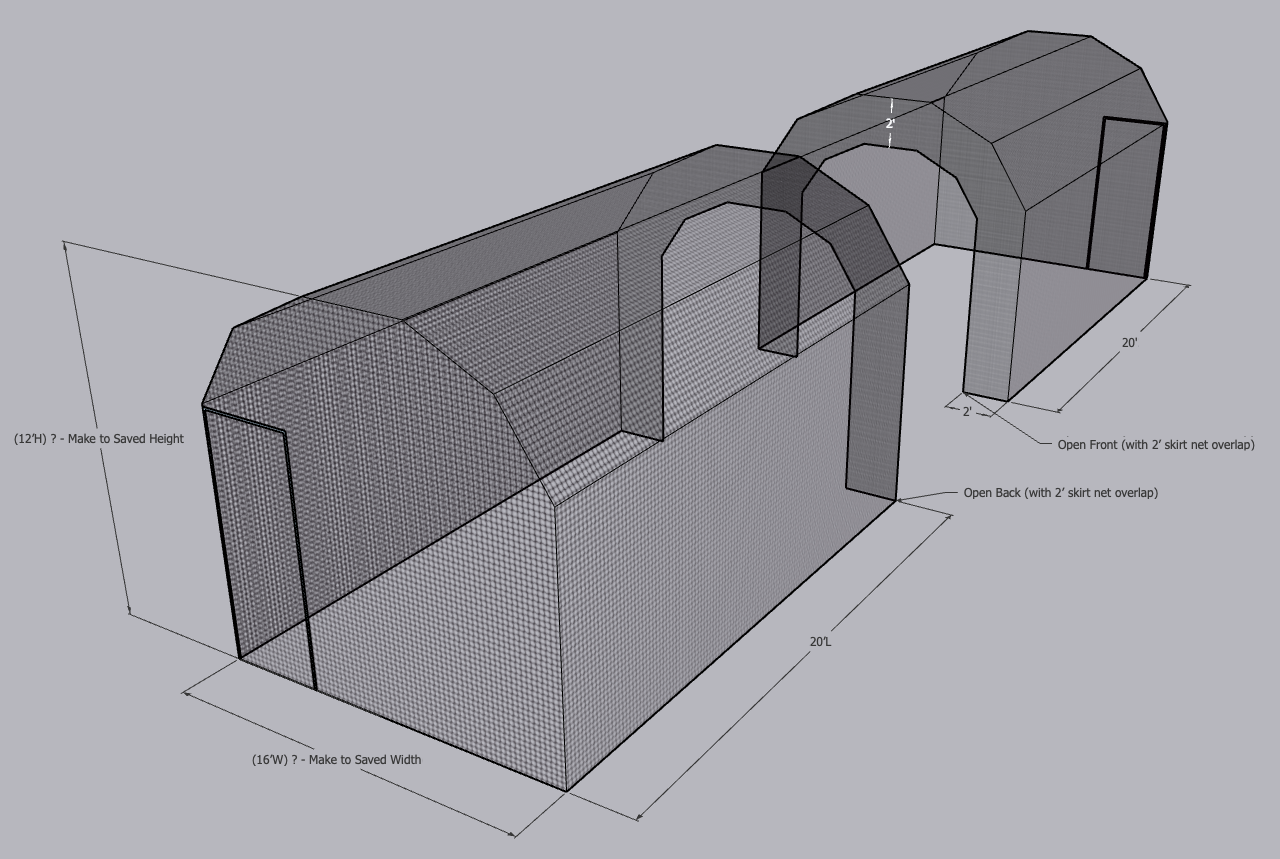
Task: Select the "Open Back" skirt net overlap annotation
Action: [x=1060, y=493]
